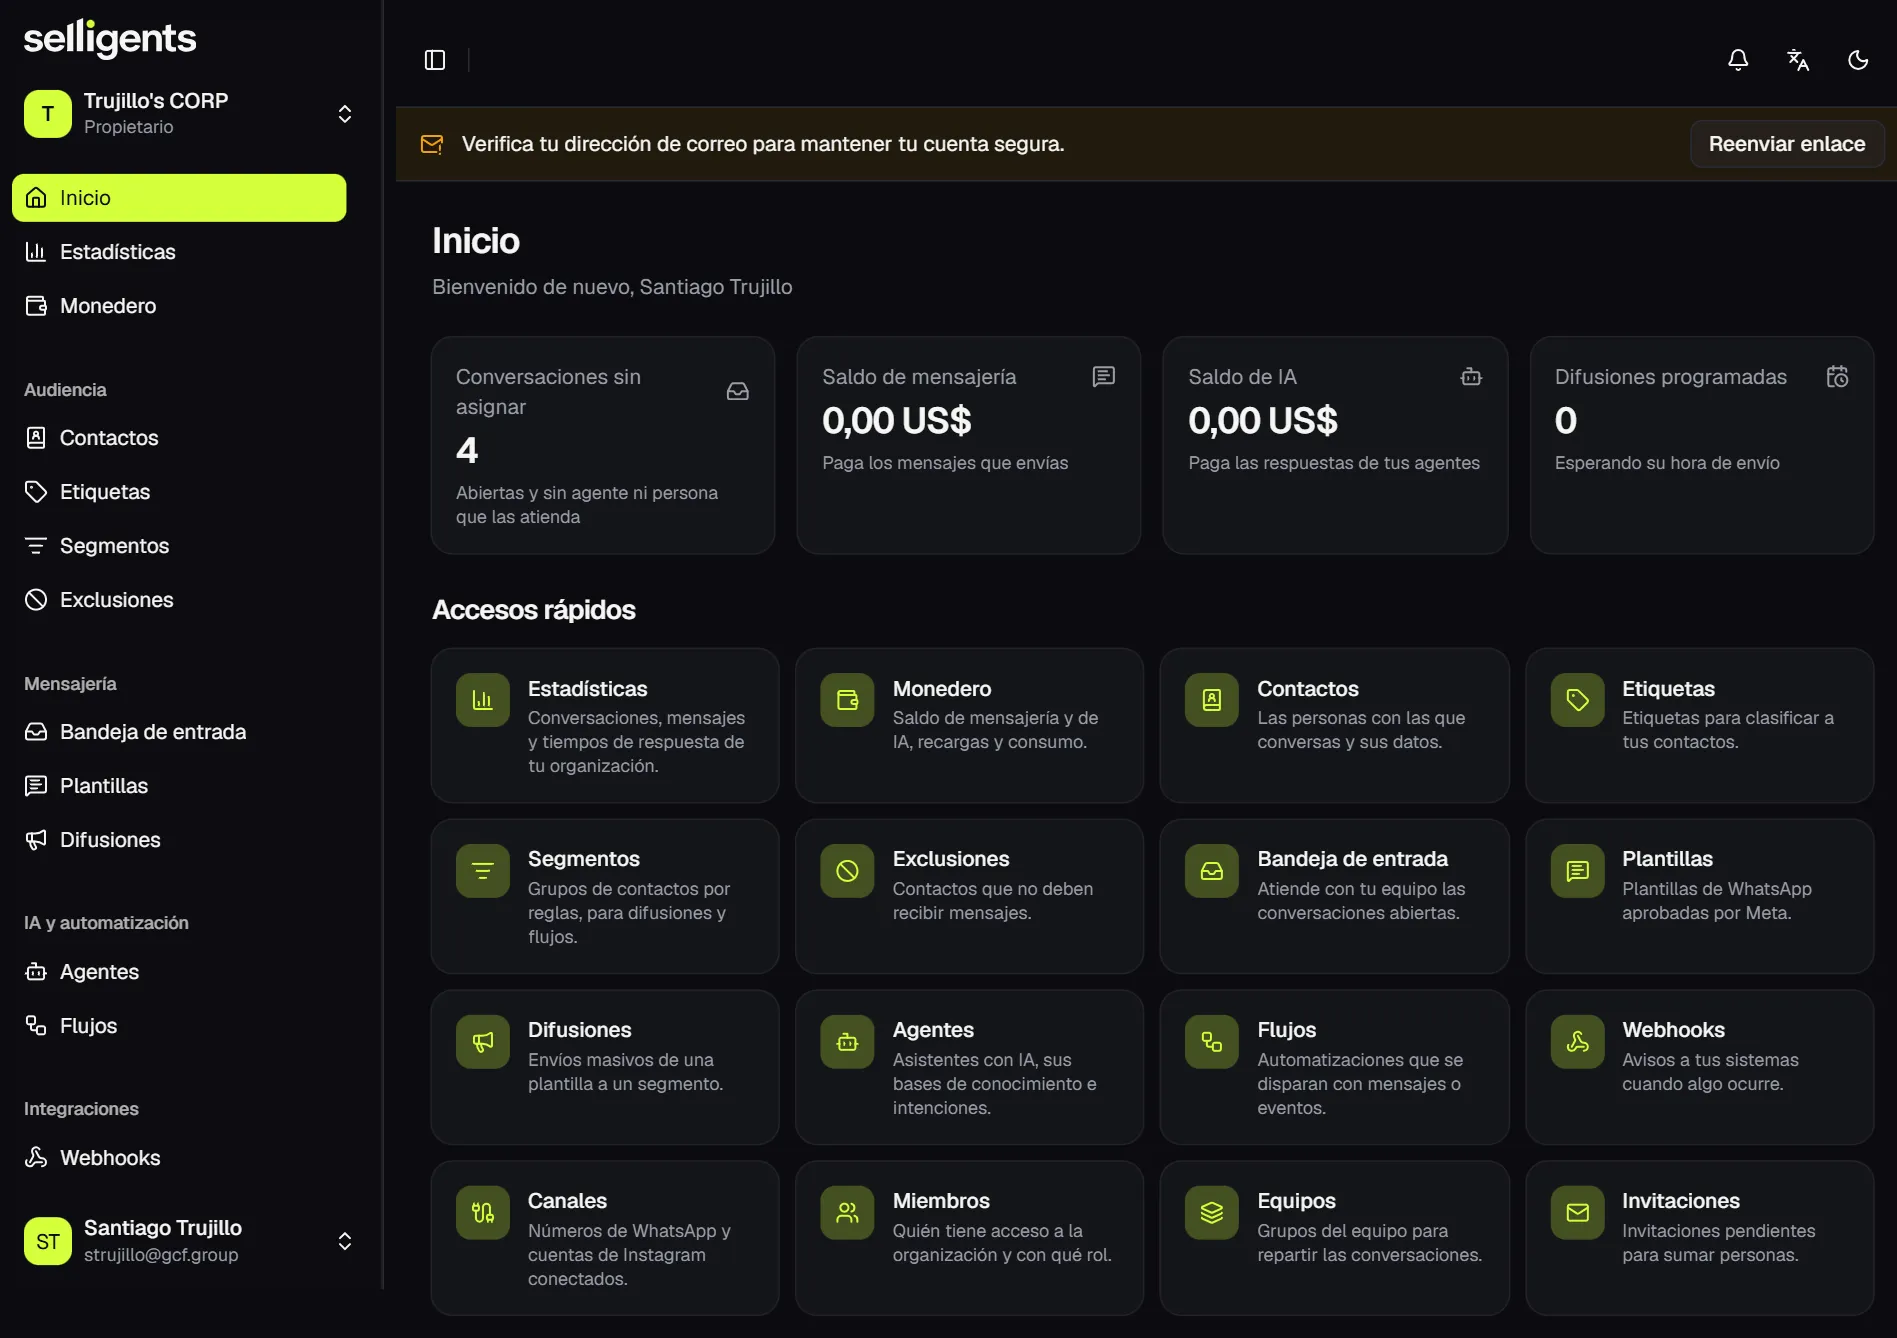Screen dimensions: 1897x1338
Task: Click the Invitaciones envelope icon in Accesos rápidos
Action: [x=1578, y=1213]
